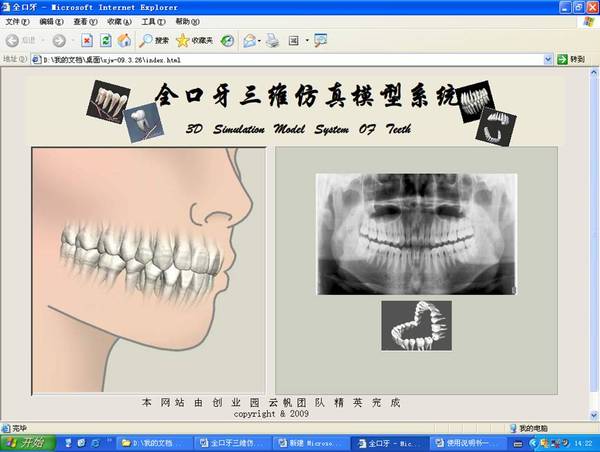Click the Discuss/Messenger toolbar icon
Image resolution: width=600 pixels, height=452 pixels.
(x=320, y=40)
